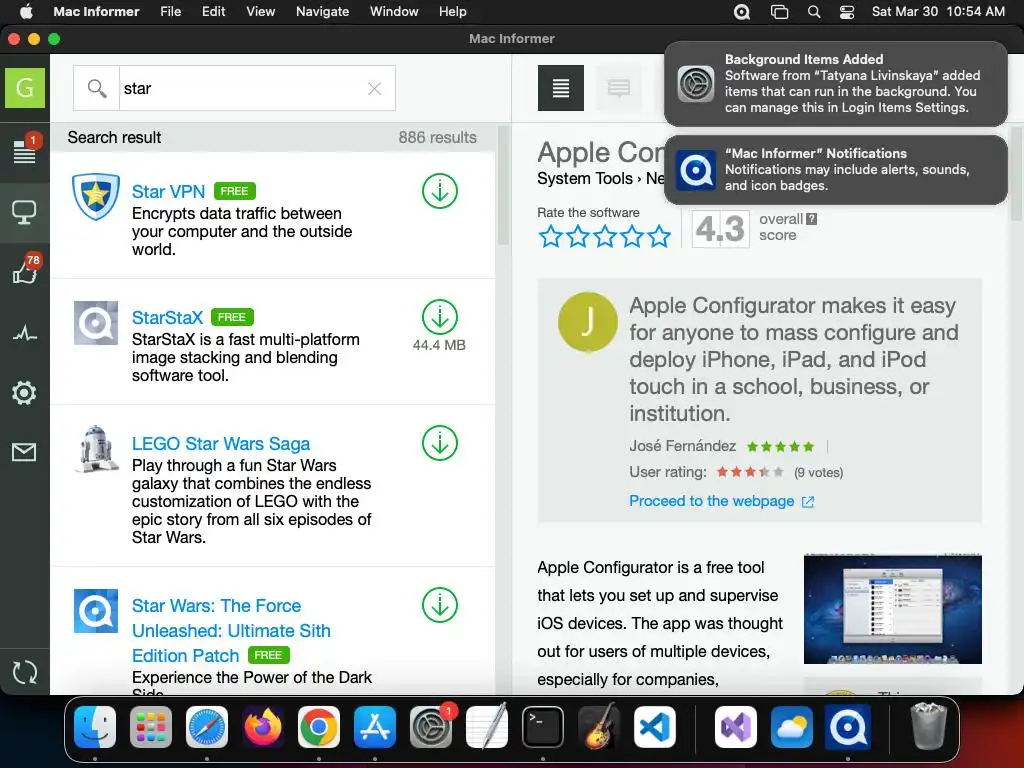Click the Mac Informer icon in menu bar
The width and height of the screenshot is (1024, 768).
742,12
